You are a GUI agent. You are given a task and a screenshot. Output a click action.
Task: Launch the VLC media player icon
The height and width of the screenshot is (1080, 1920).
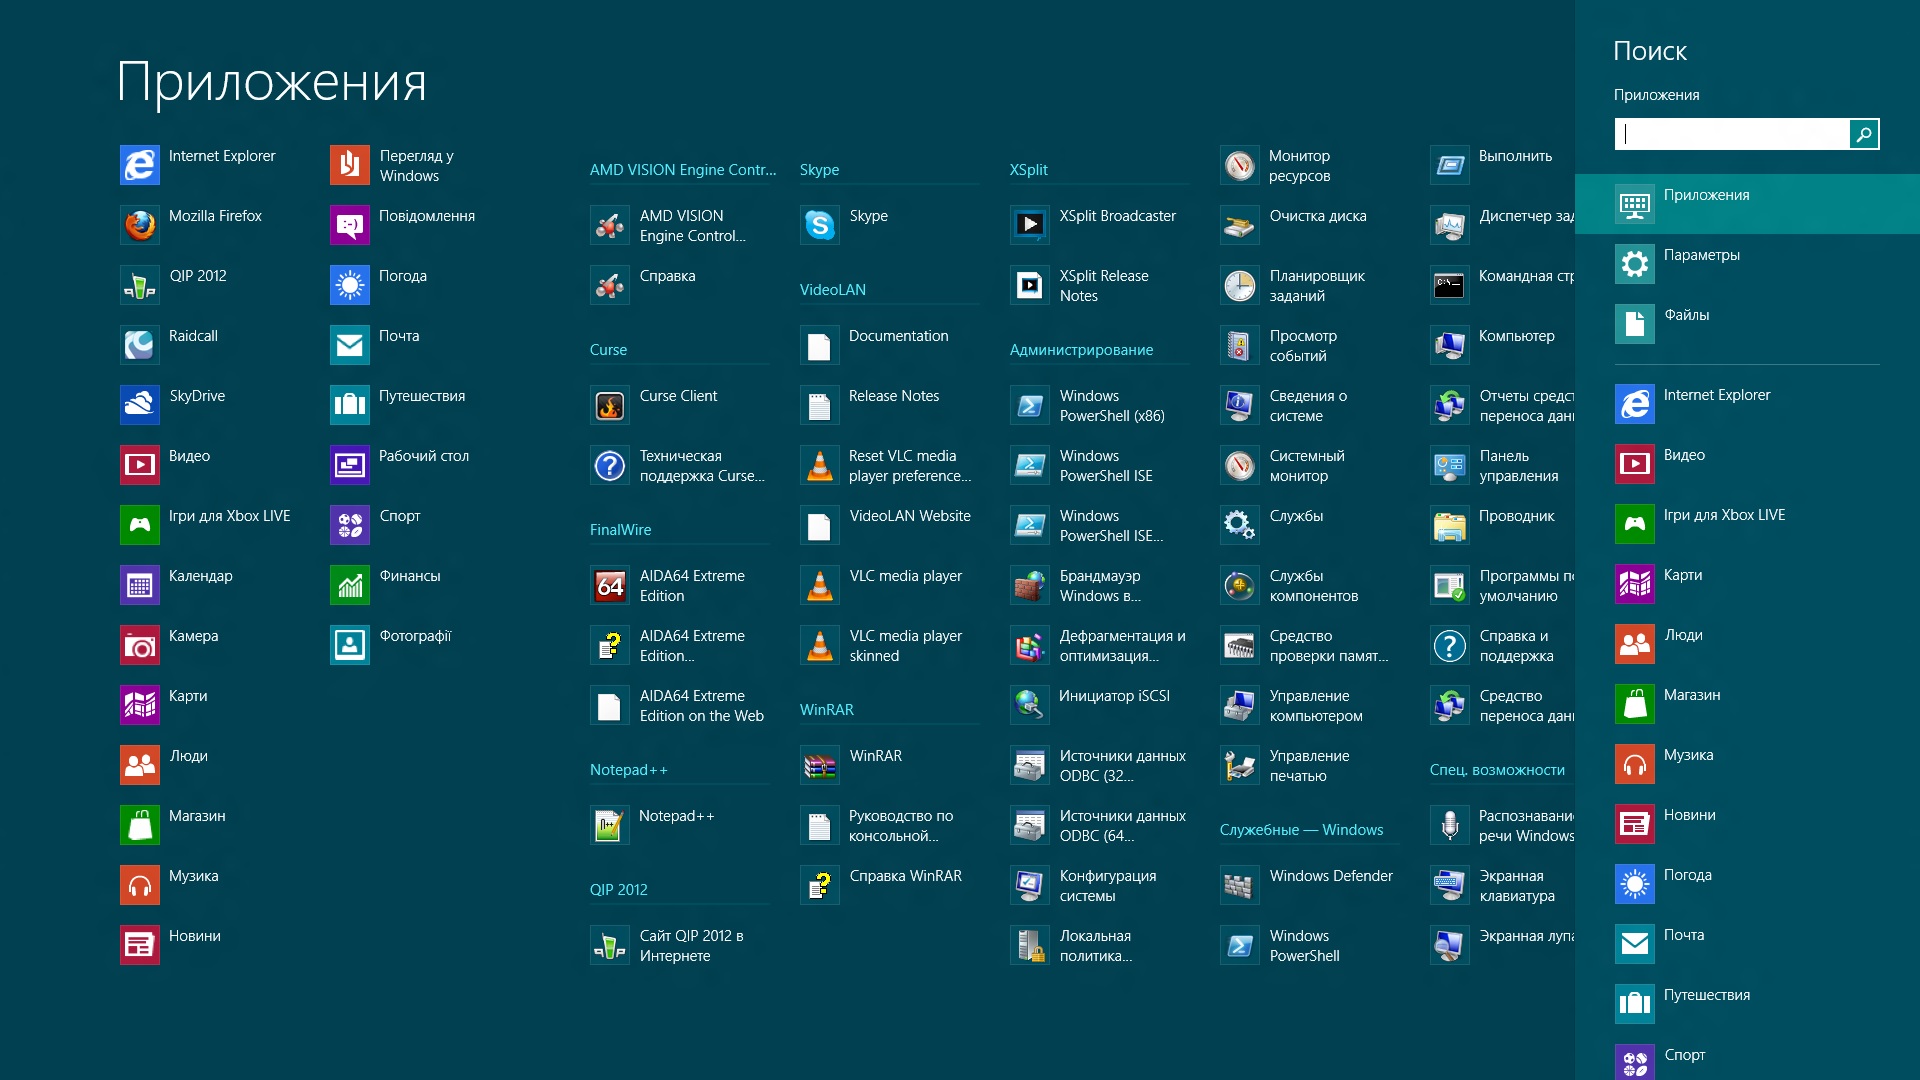coord(820,585)
